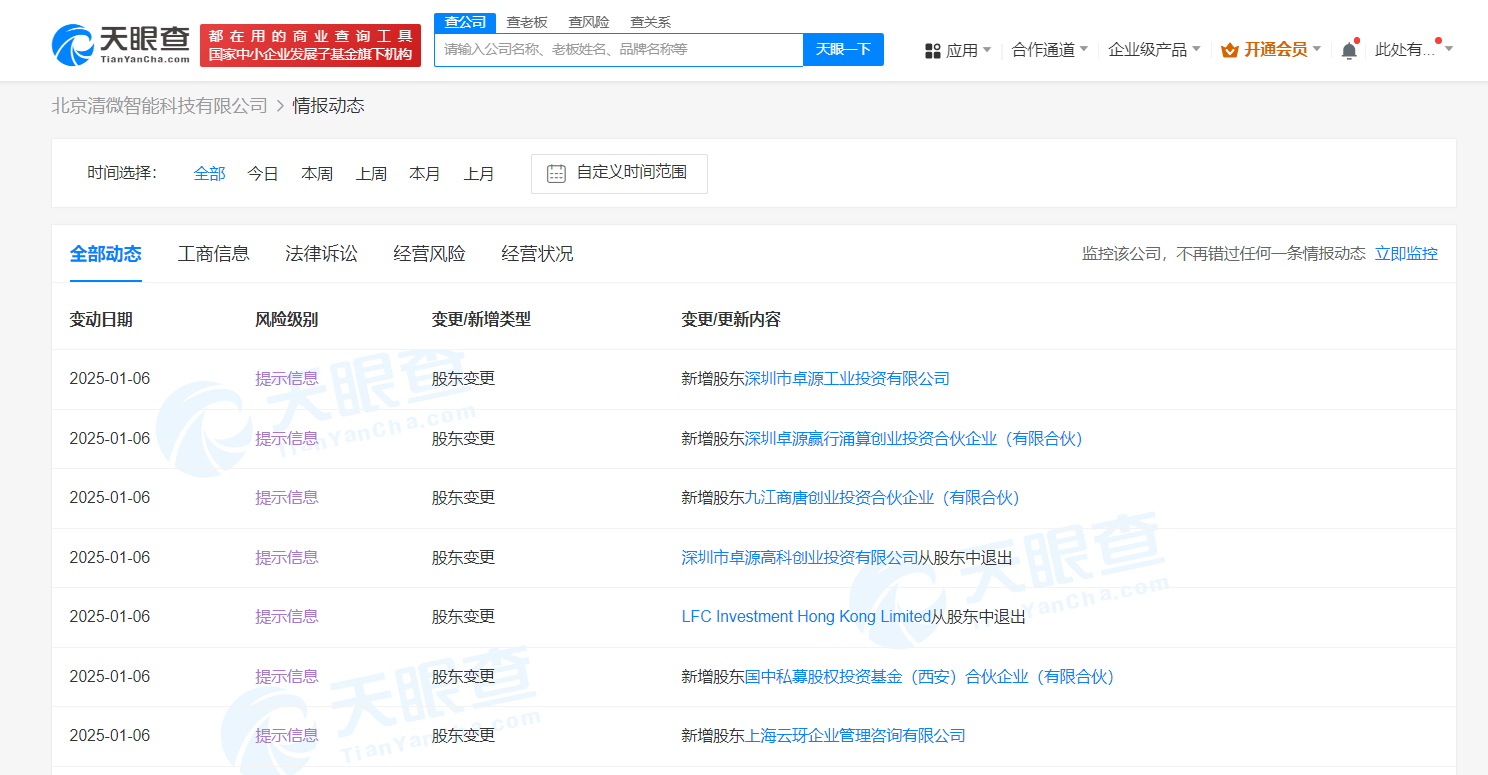1488x775 pixels.
Task: Switch to the 经营状况 tab
Action: 538,254
